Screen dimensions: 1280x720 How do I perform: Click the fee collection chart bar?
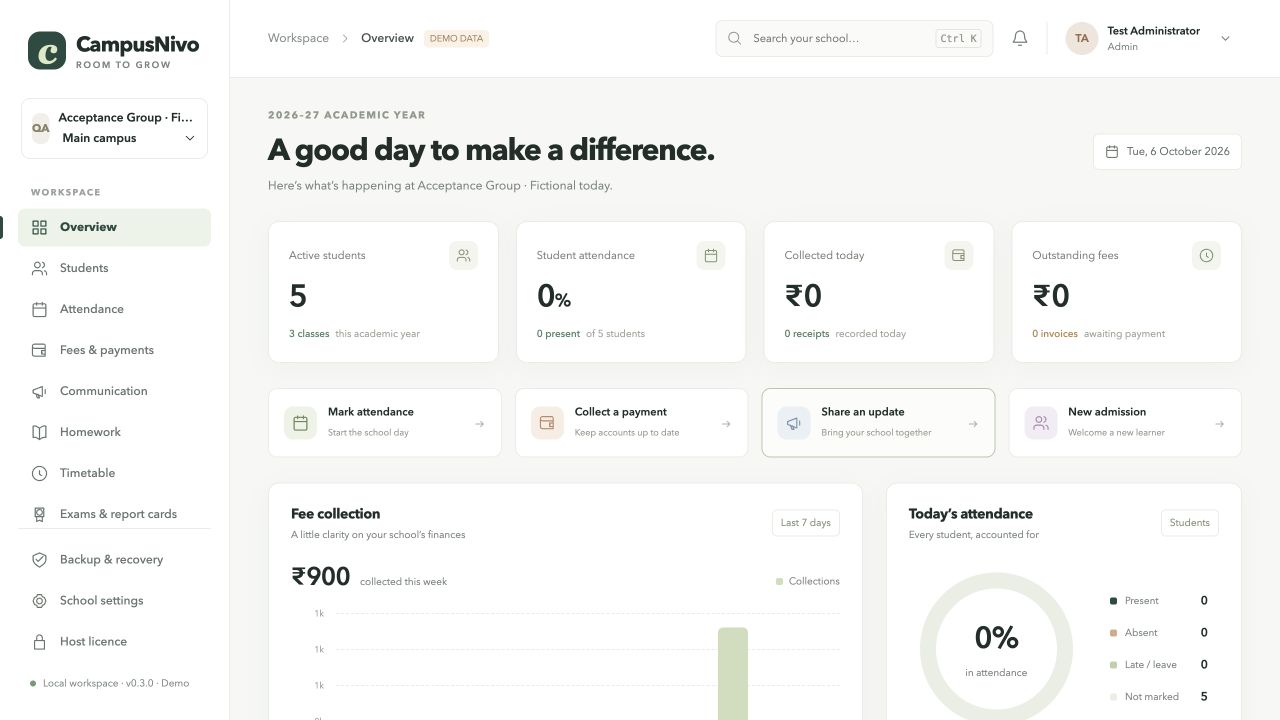pos(733,674)
